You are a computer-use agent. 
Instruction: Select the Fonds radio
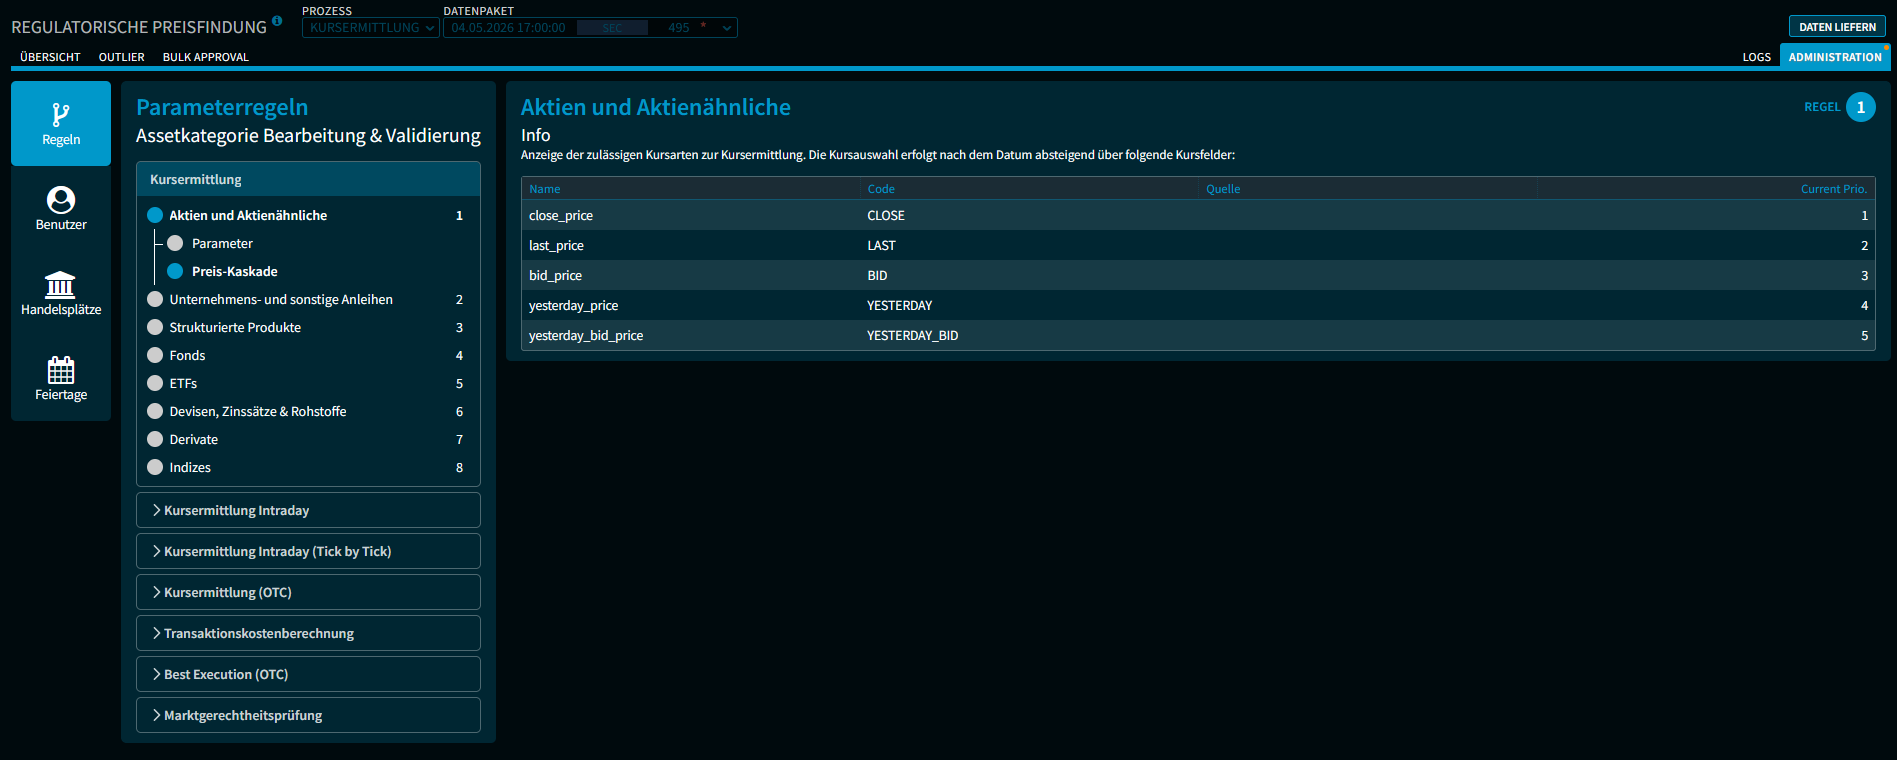coord(155,355)
